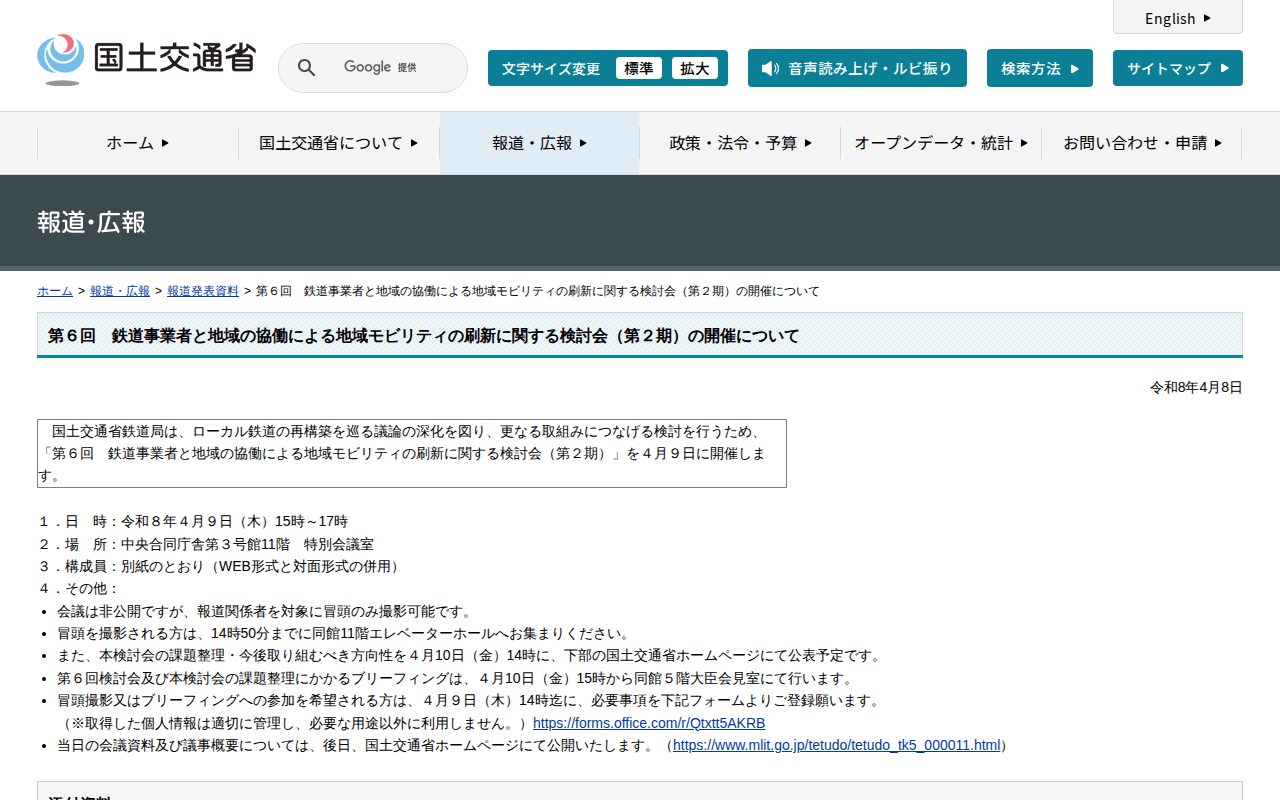1280x800 pixels.
Task: Click the MLIT ministry logo
Action: click(146, 60)
